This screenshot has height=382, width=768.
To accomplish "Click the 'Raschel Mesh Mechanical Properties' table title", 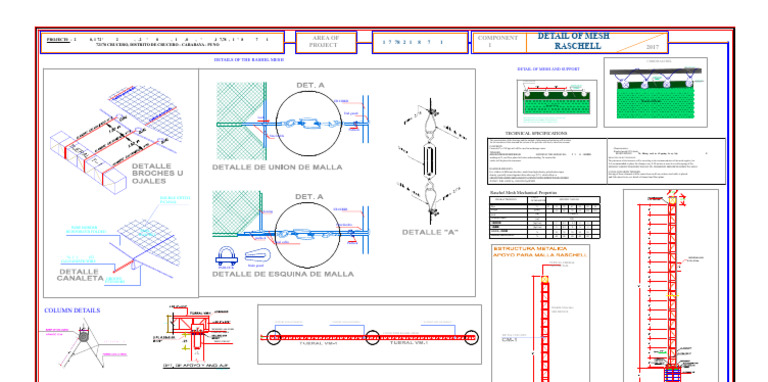I will (x=523, y=193).
